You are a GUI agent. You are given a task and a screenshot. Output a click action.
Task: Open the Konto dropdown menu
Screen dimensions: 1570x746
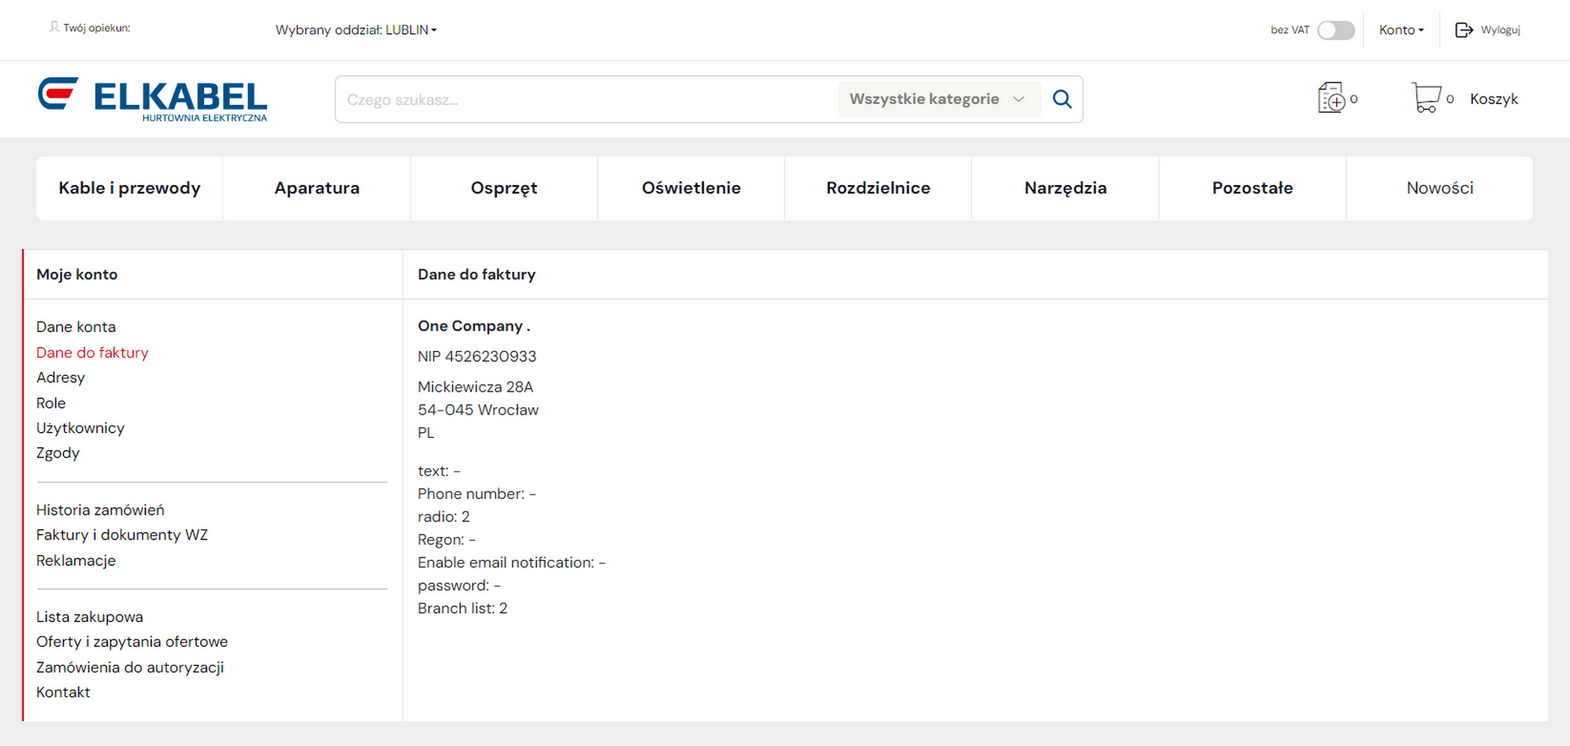coord(1400,30)
